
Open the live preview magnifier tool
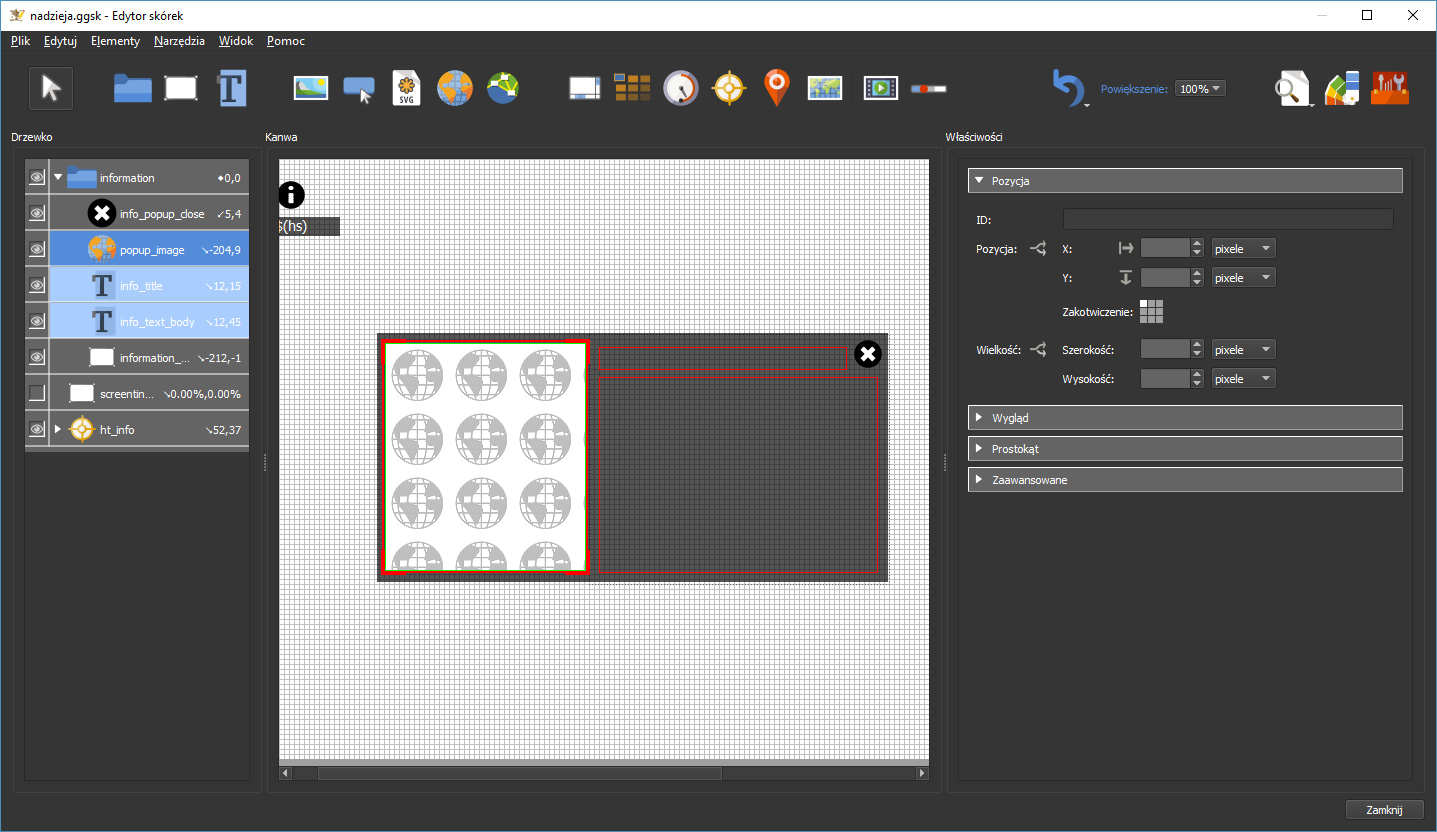1292,88
